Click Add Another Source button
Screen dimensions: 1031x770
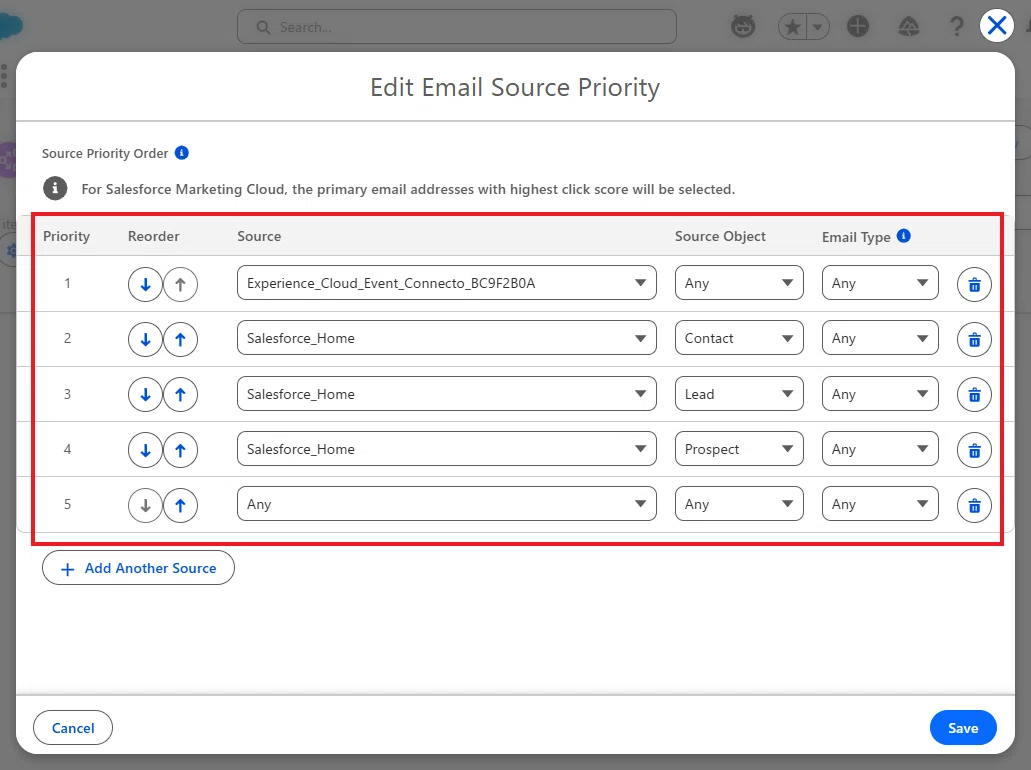pyautogui.click(x=138, y=568)
